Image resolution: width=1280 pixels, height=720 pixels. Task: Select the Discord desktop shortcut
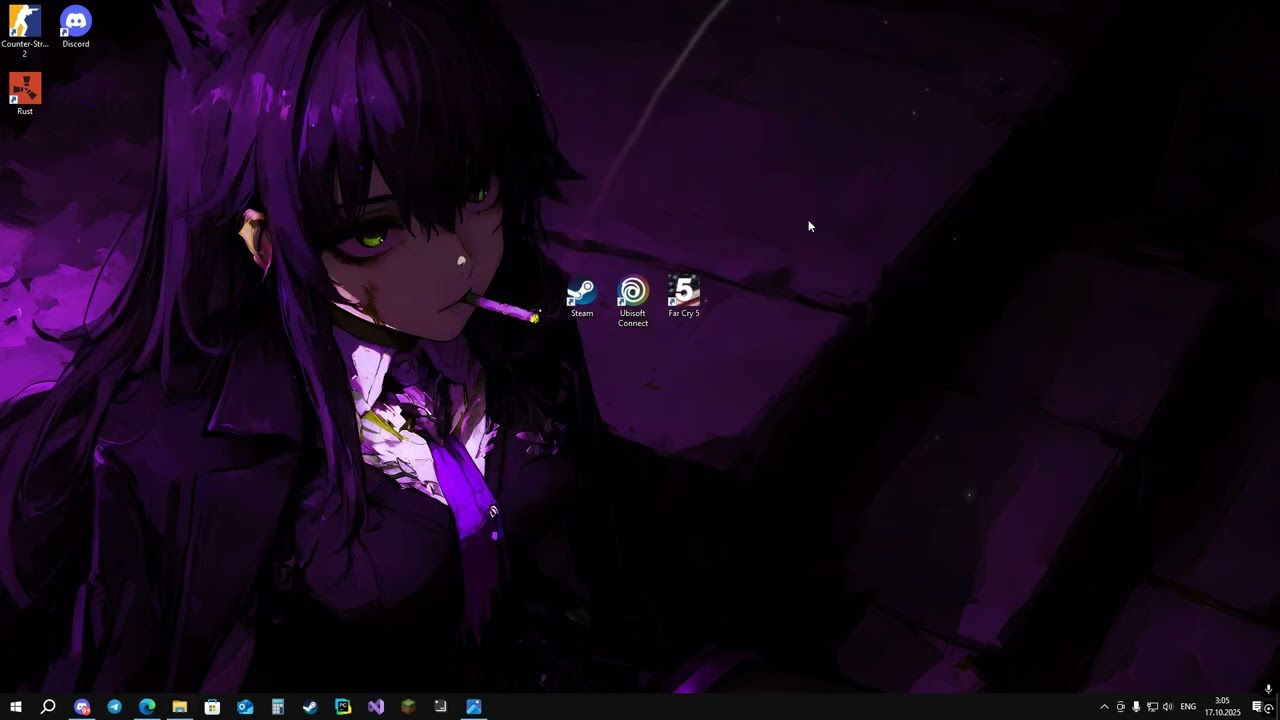coord(76,27)
